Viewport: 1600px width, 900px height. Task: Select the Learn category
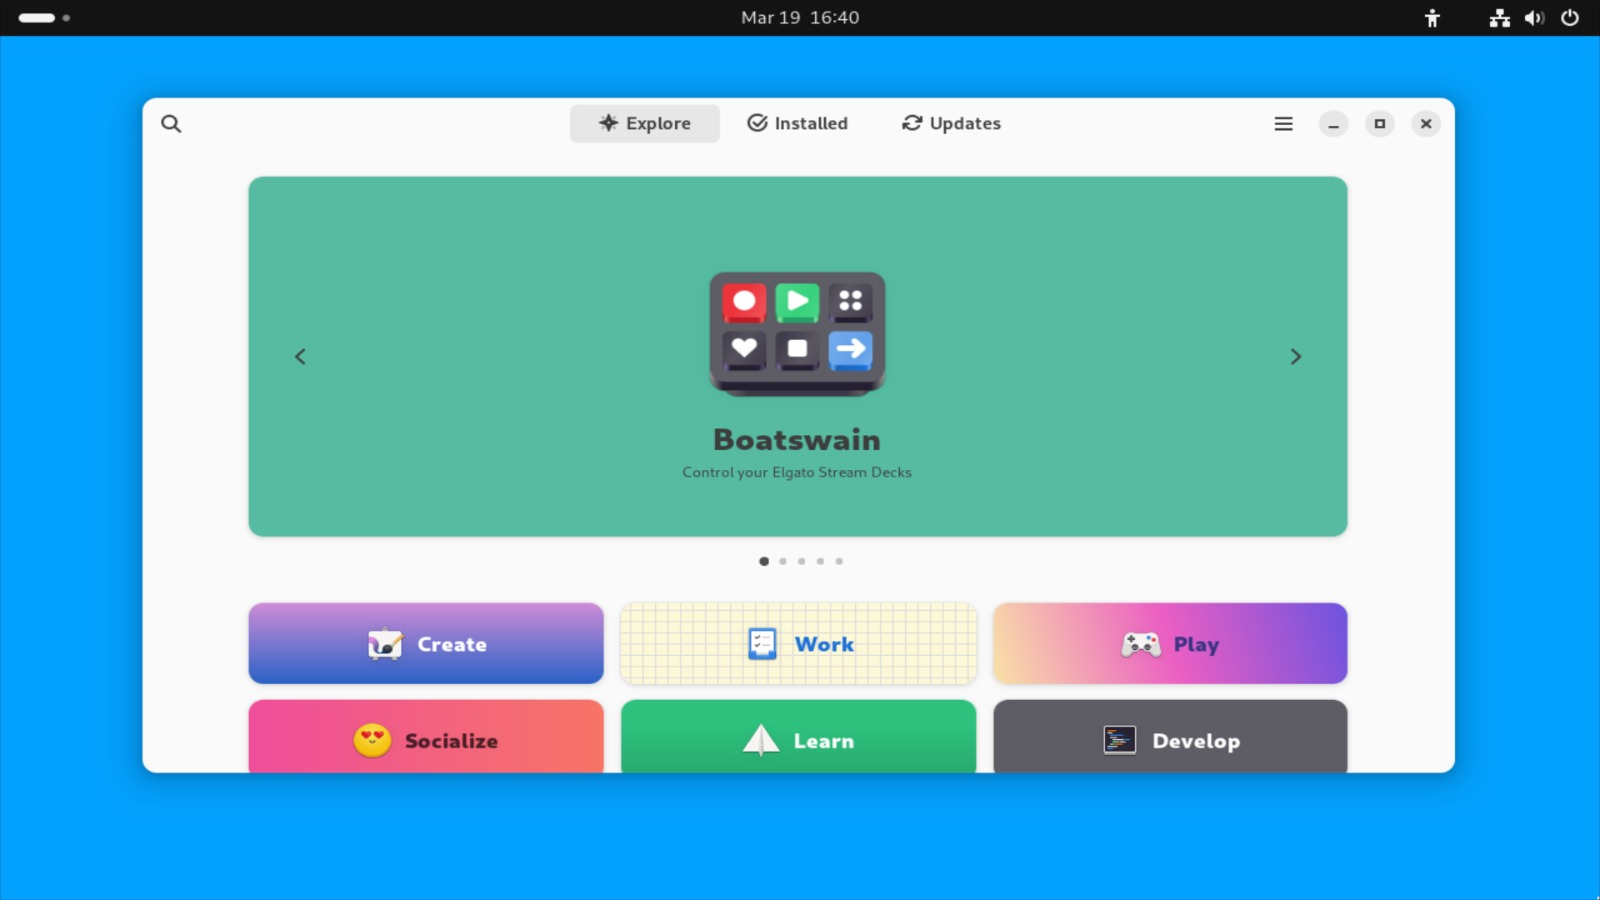[x=797, y=740]
